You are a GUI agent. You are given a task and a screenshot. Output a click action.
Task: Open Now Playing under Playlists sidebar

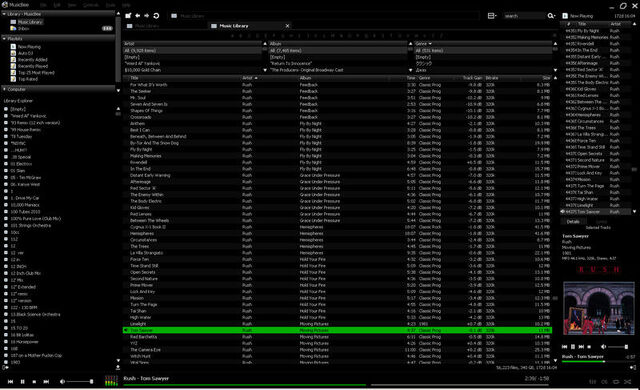(x=29, y=47)
